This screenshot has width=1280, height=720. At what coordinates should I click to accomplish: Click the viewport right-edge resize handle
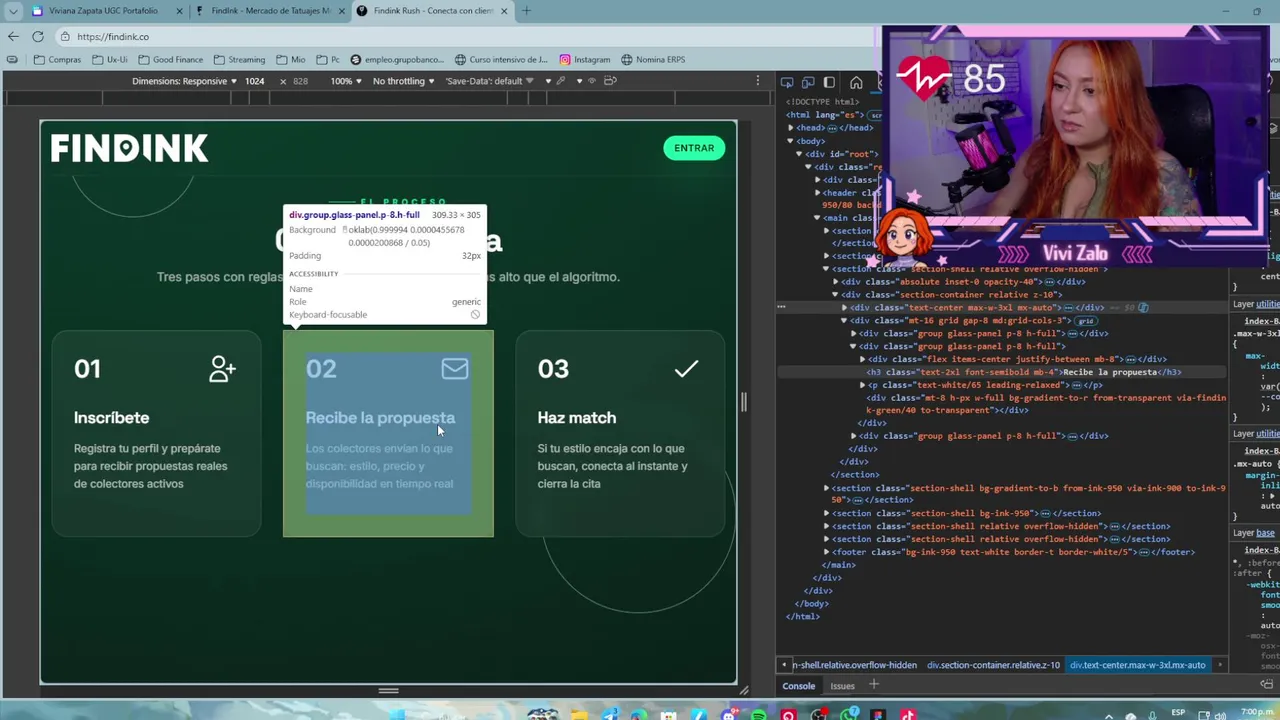click(743, 402)
